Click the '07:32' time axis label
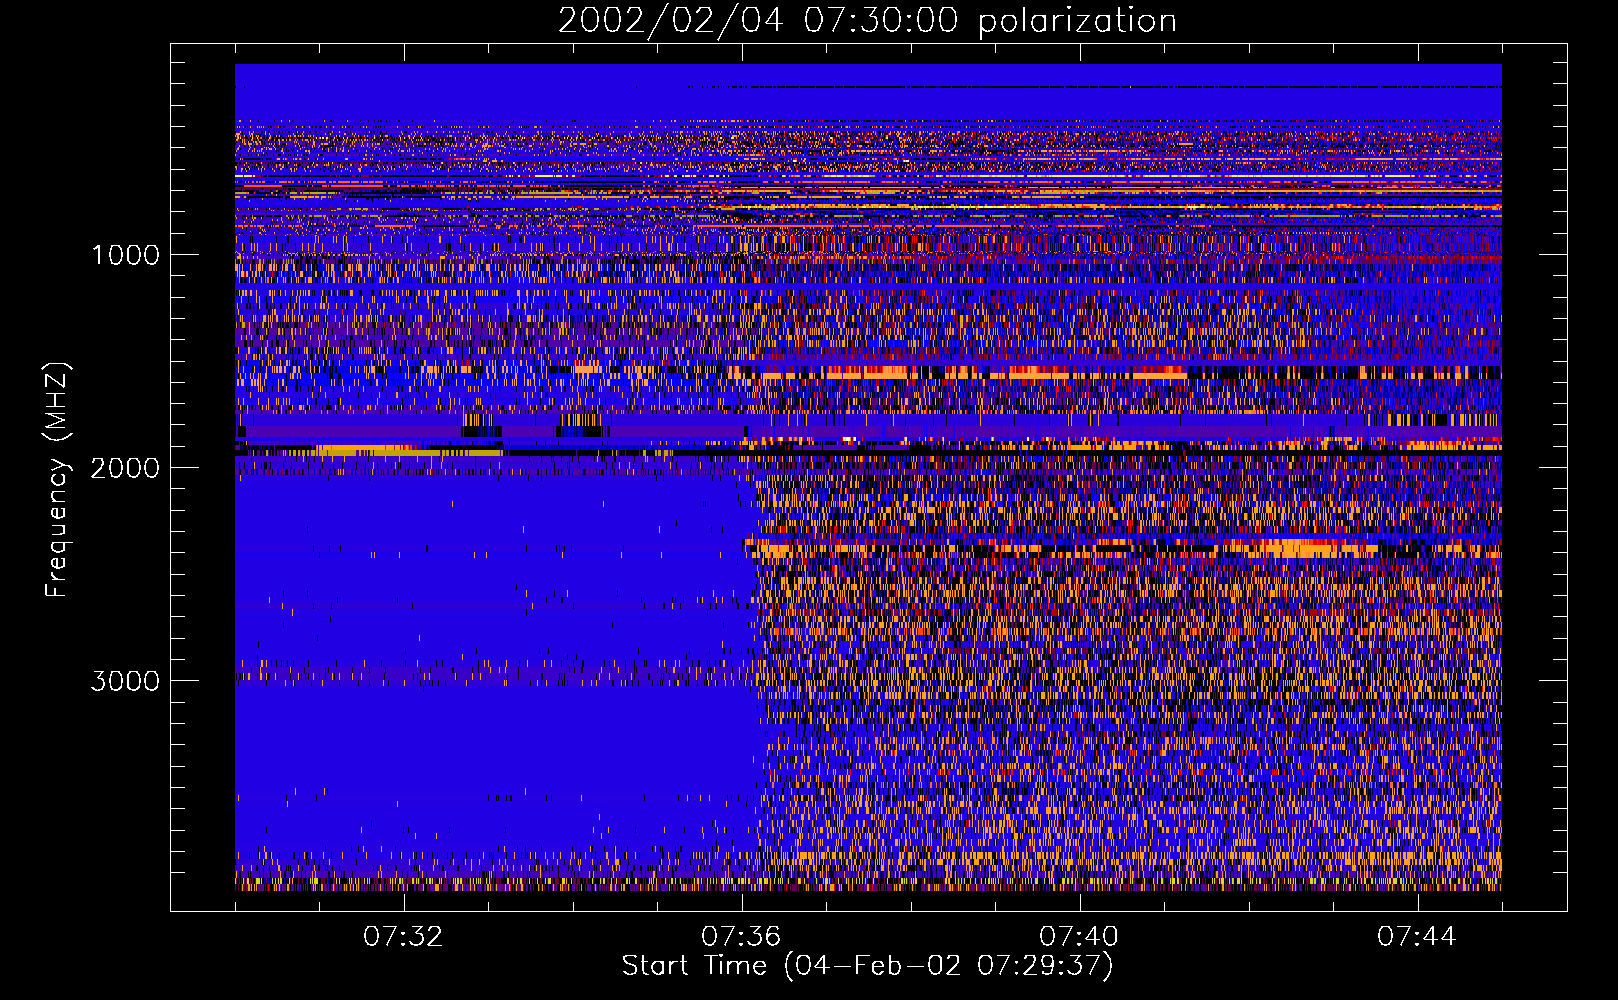 [403, 937]
